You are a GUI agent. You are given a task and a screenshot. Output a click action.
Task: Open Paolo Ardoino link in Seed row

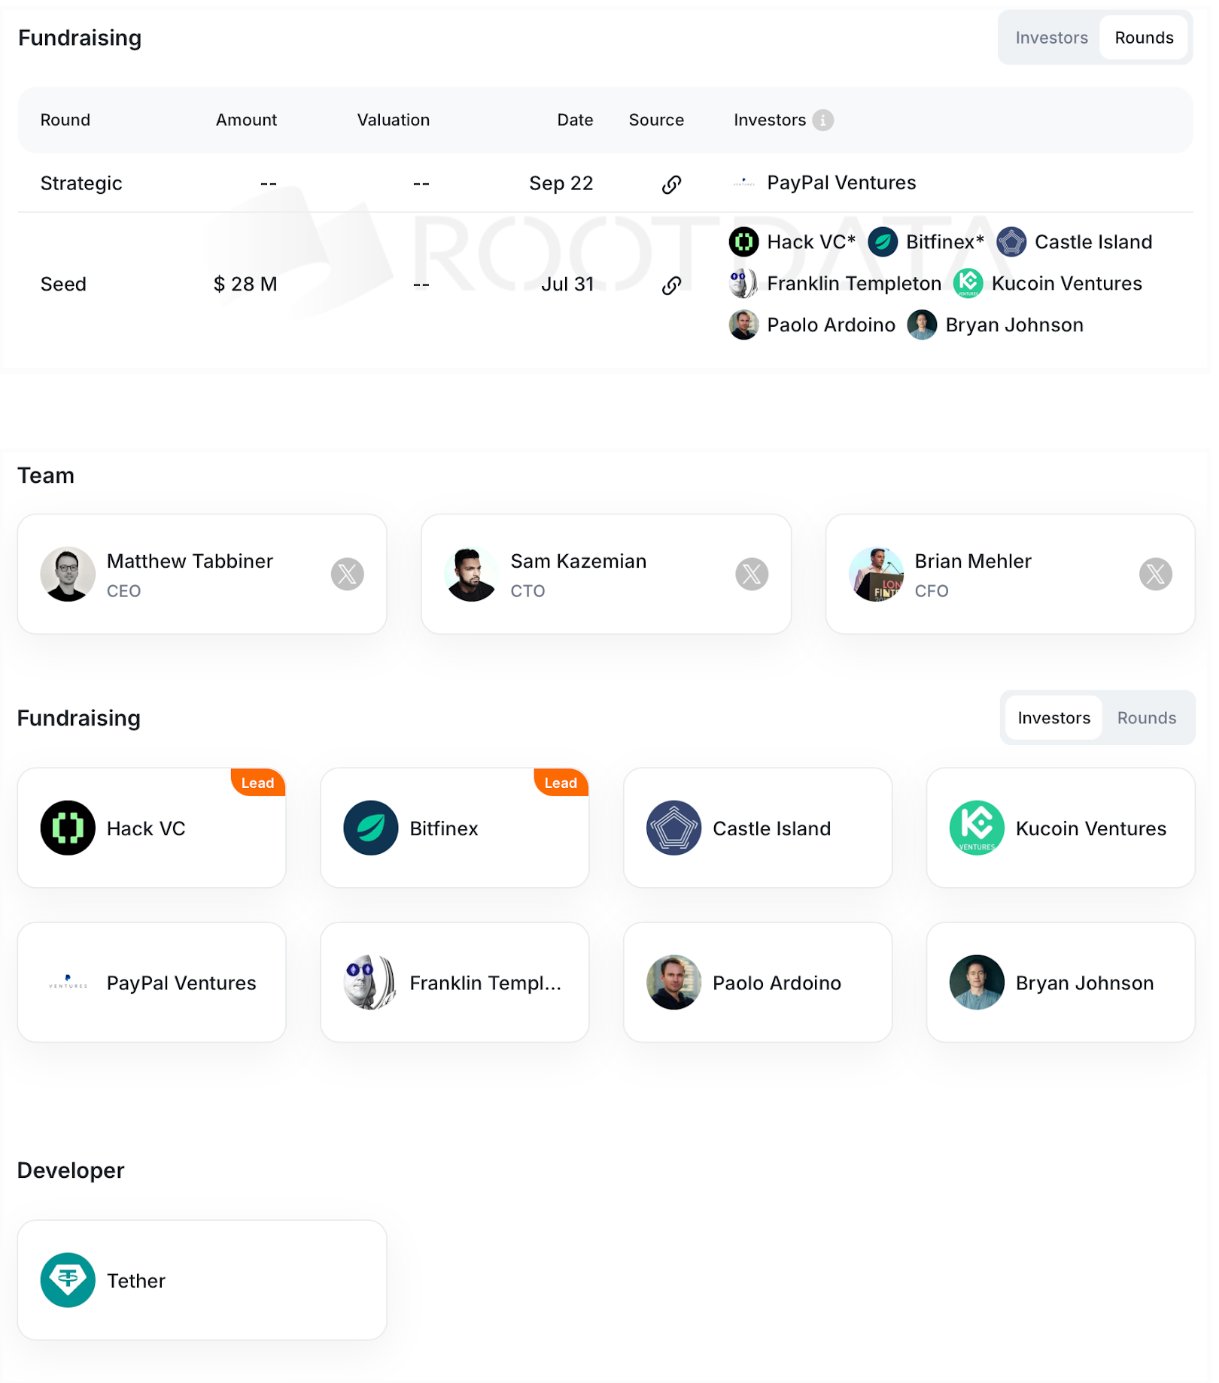click(x=831, y=325)
